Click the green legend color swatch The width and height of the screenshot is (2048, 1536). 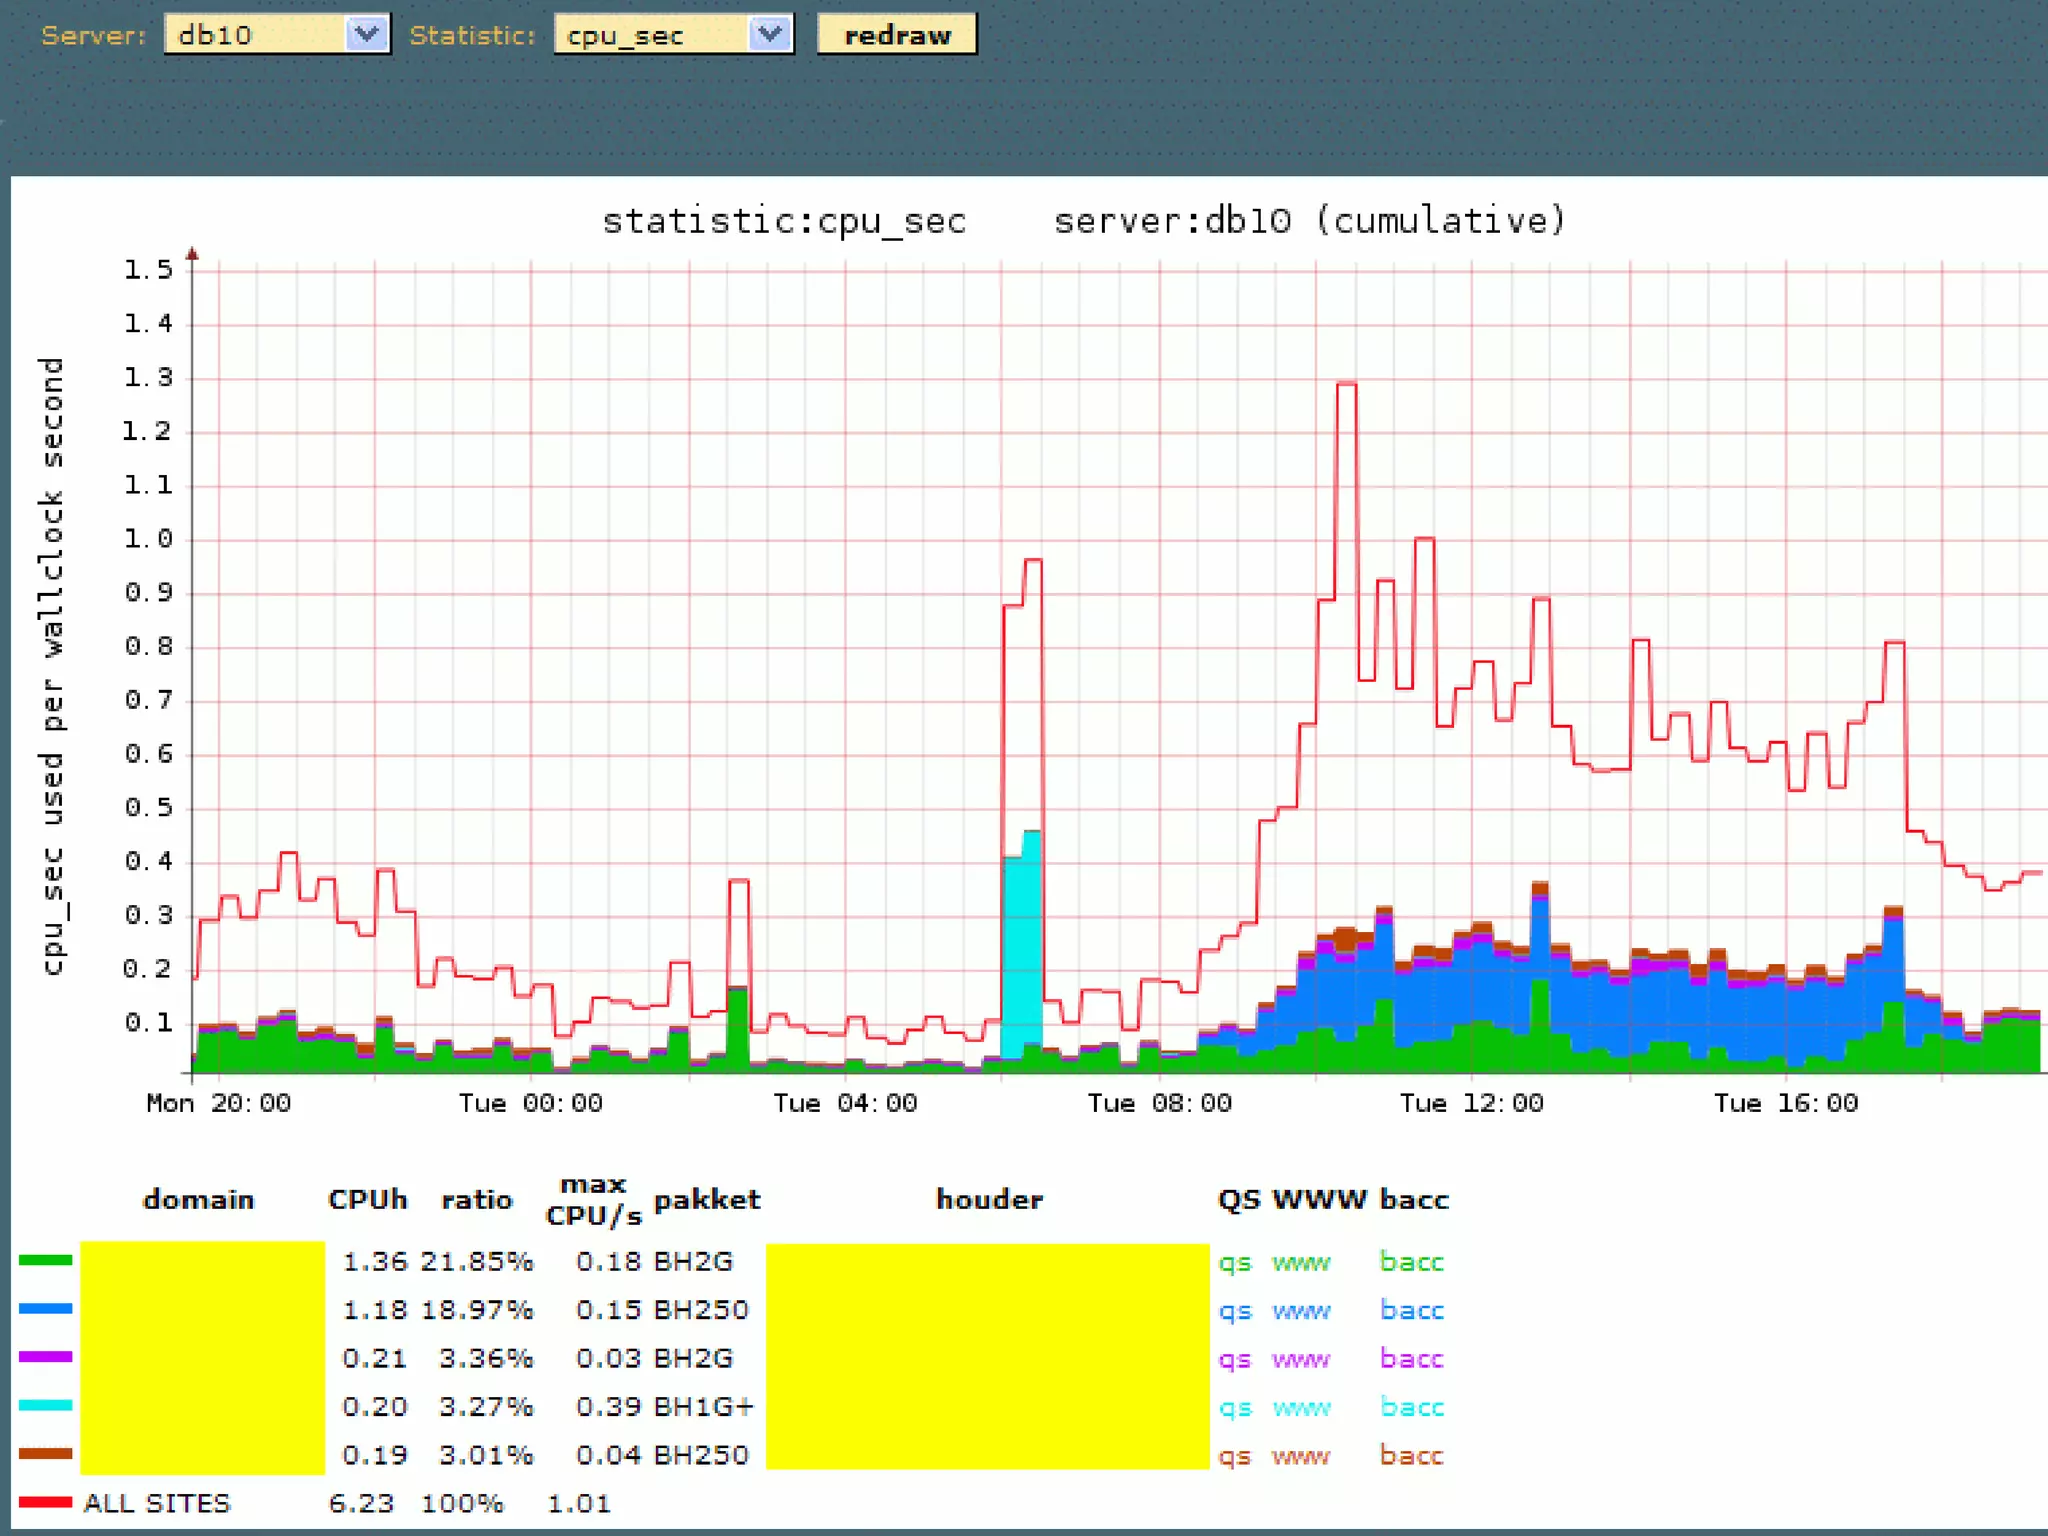(x=45, y=1260)
